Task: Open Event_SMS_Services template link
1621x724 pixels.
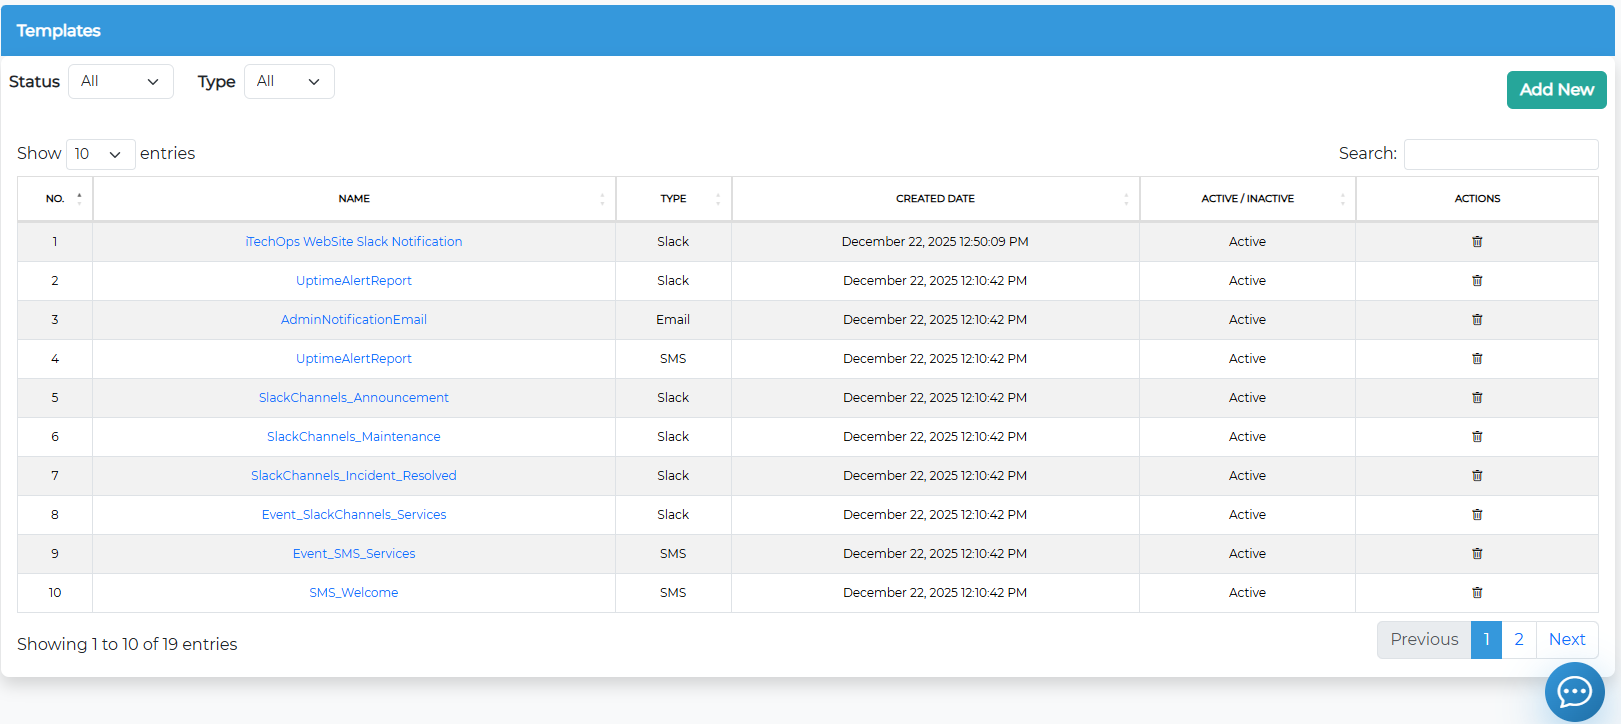Action: 354,554
